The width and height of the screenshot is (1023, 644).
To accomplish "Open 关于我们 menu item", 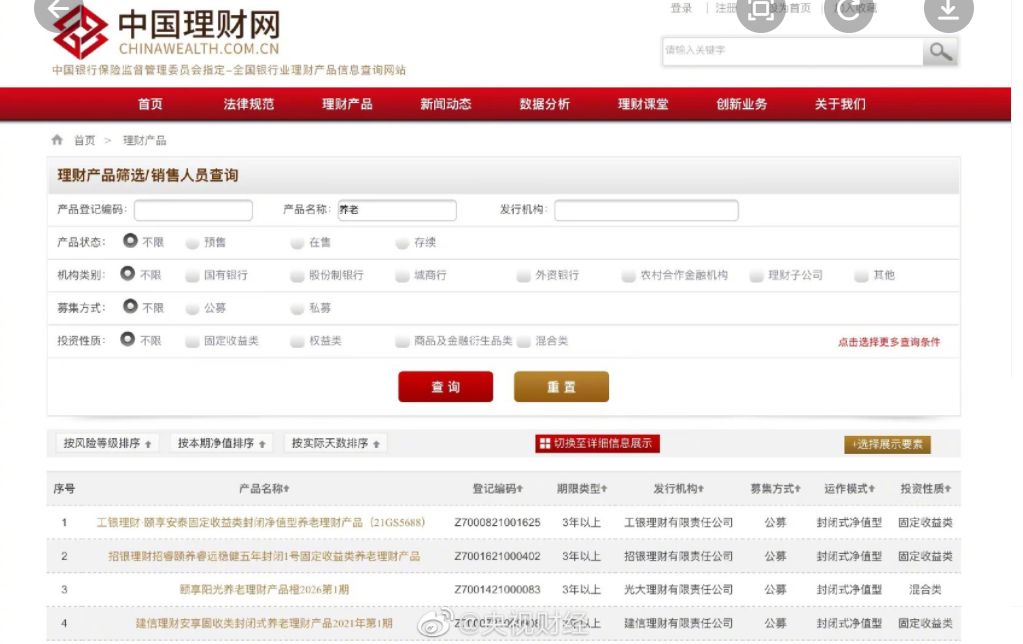I will (840, 104).
